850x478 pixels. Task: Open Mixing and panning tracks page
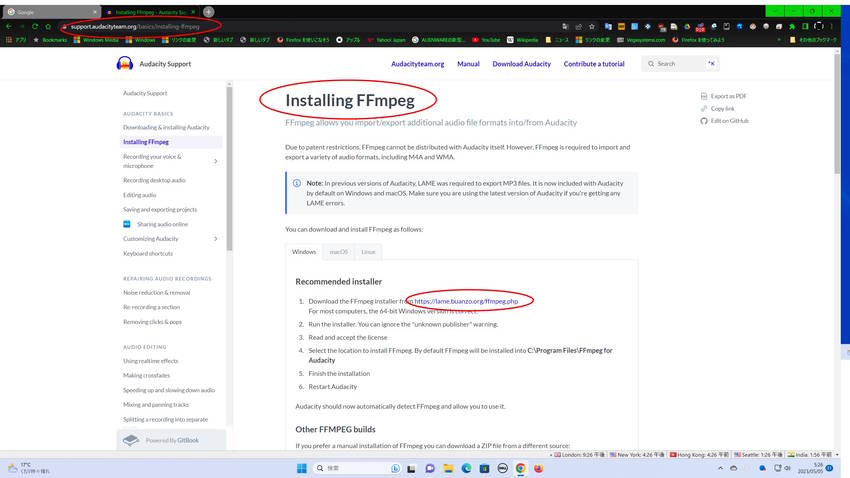pyautogui.click(x=156, y=405)
